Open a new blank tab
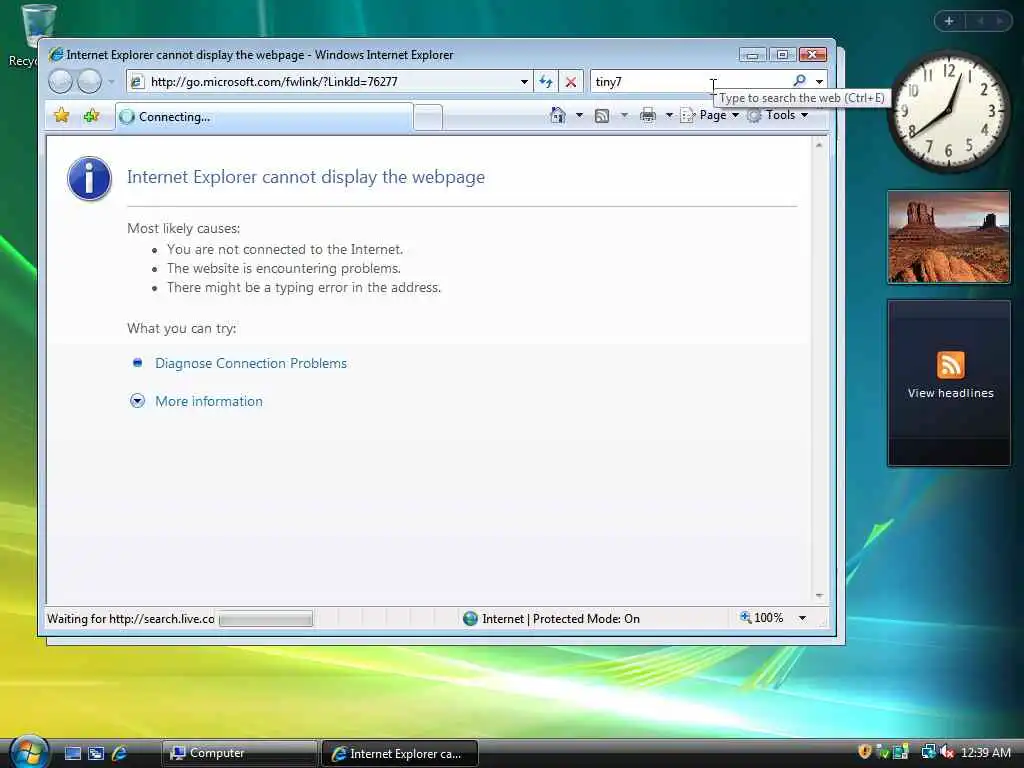The image size is (1024, 768). [428, 118]
